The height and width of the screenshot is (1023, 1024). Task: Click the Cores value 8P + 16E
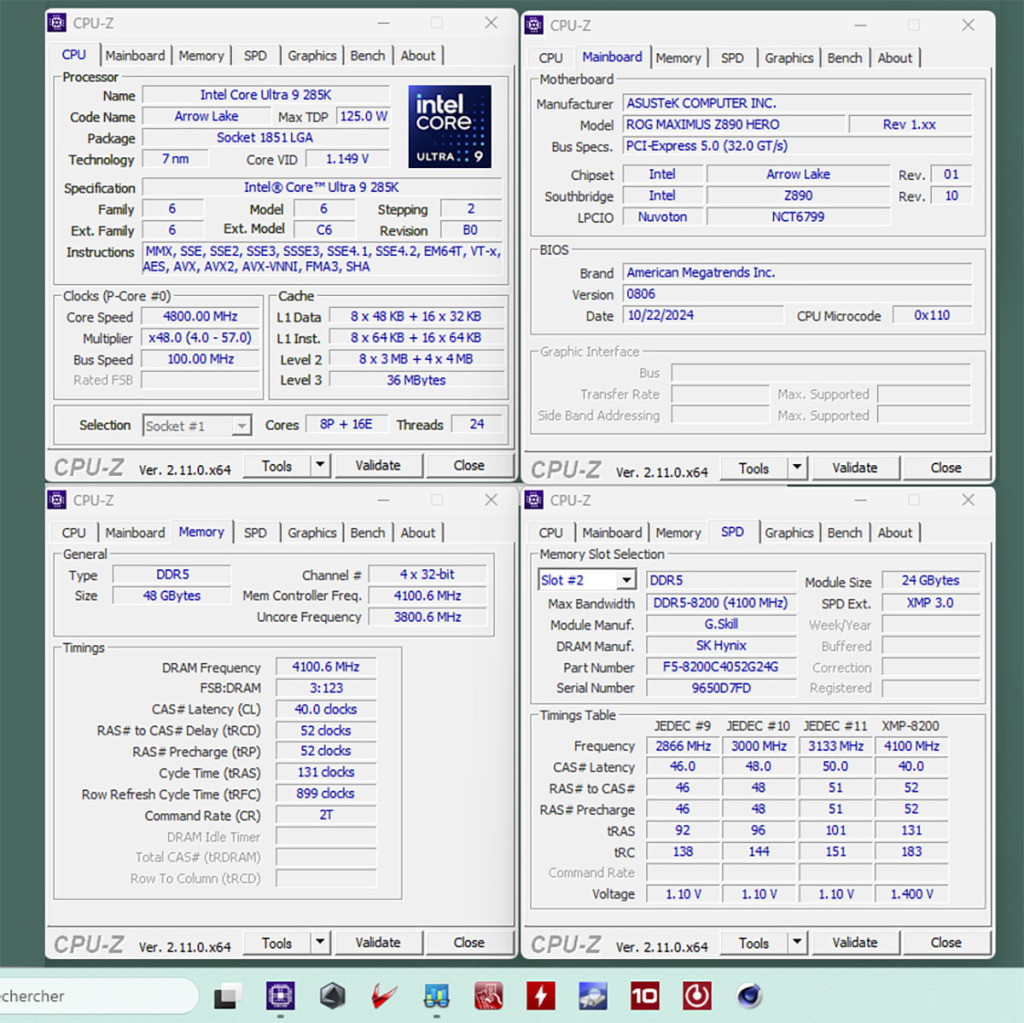(x=346, y=424)
